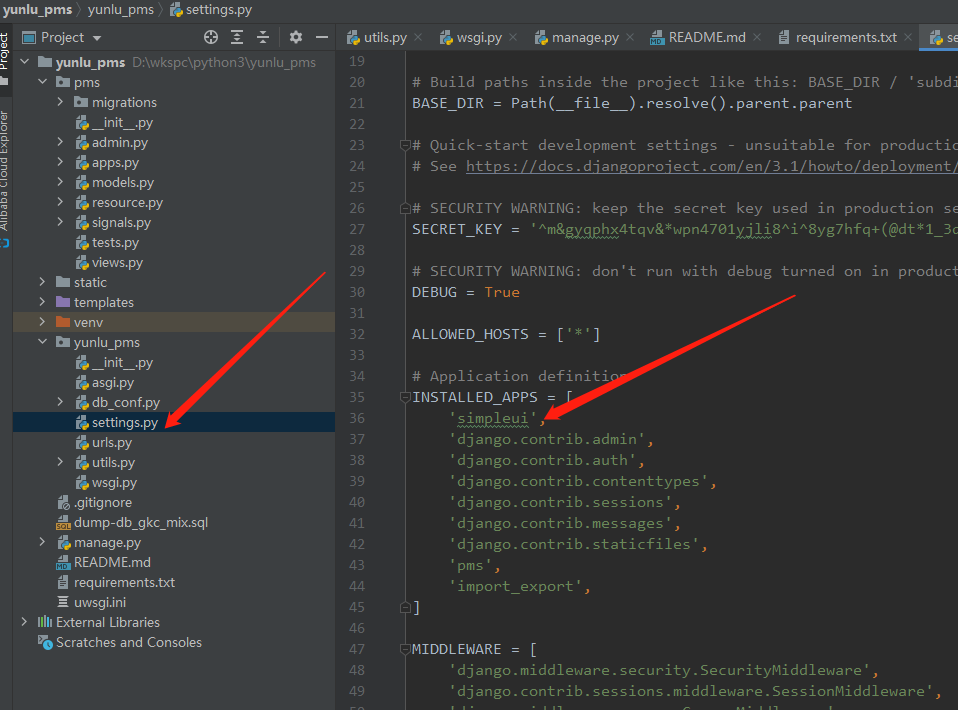The width and height of the screenshot is (958, 710).
Task: Expand the db_conf.py node
Action: 60,402
